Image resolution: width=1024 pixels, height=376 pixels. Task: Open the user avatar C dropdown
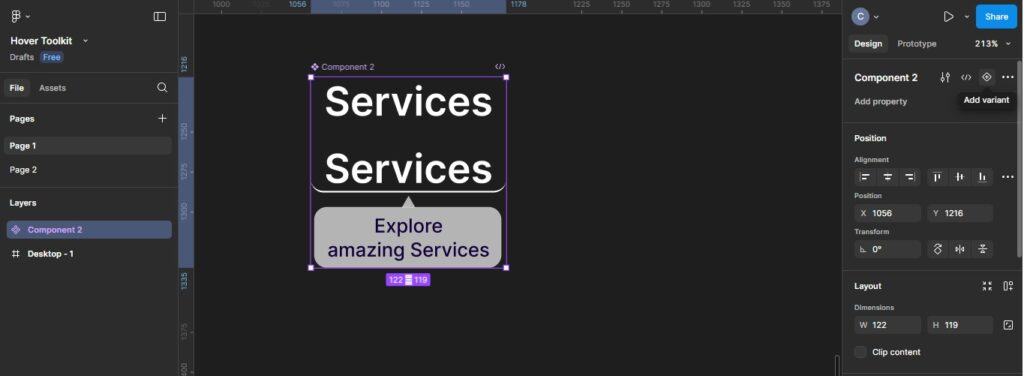tap(865, 17)
